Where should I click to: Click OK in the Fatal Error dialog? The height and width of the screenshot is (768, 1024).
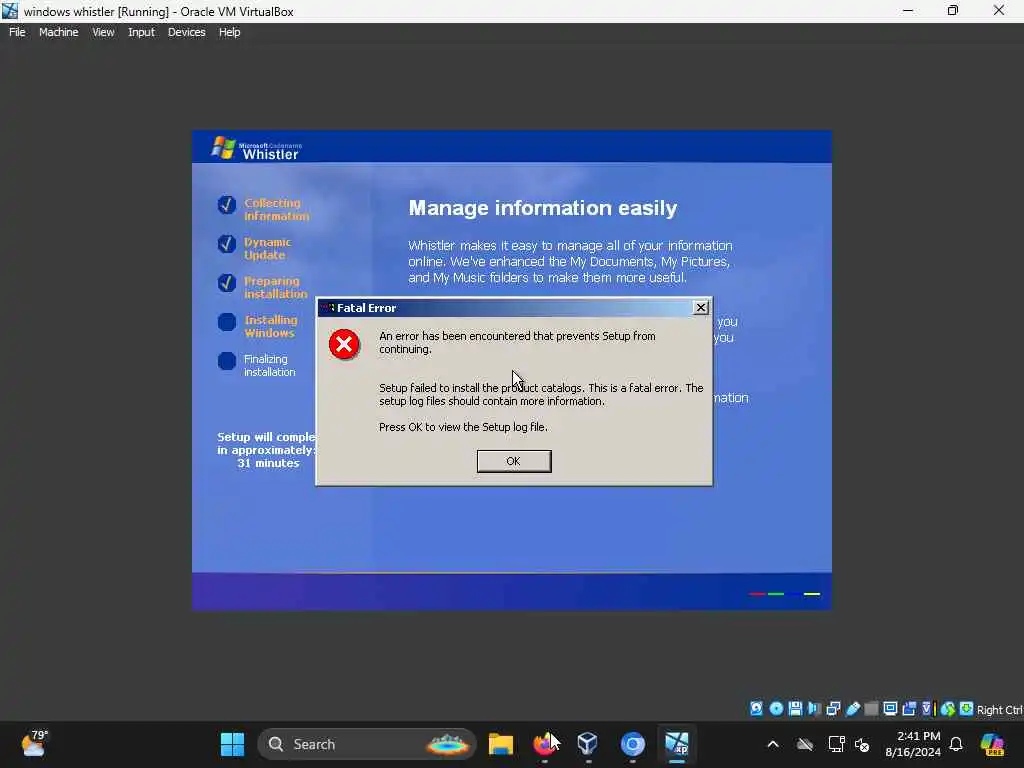[514, 461]
